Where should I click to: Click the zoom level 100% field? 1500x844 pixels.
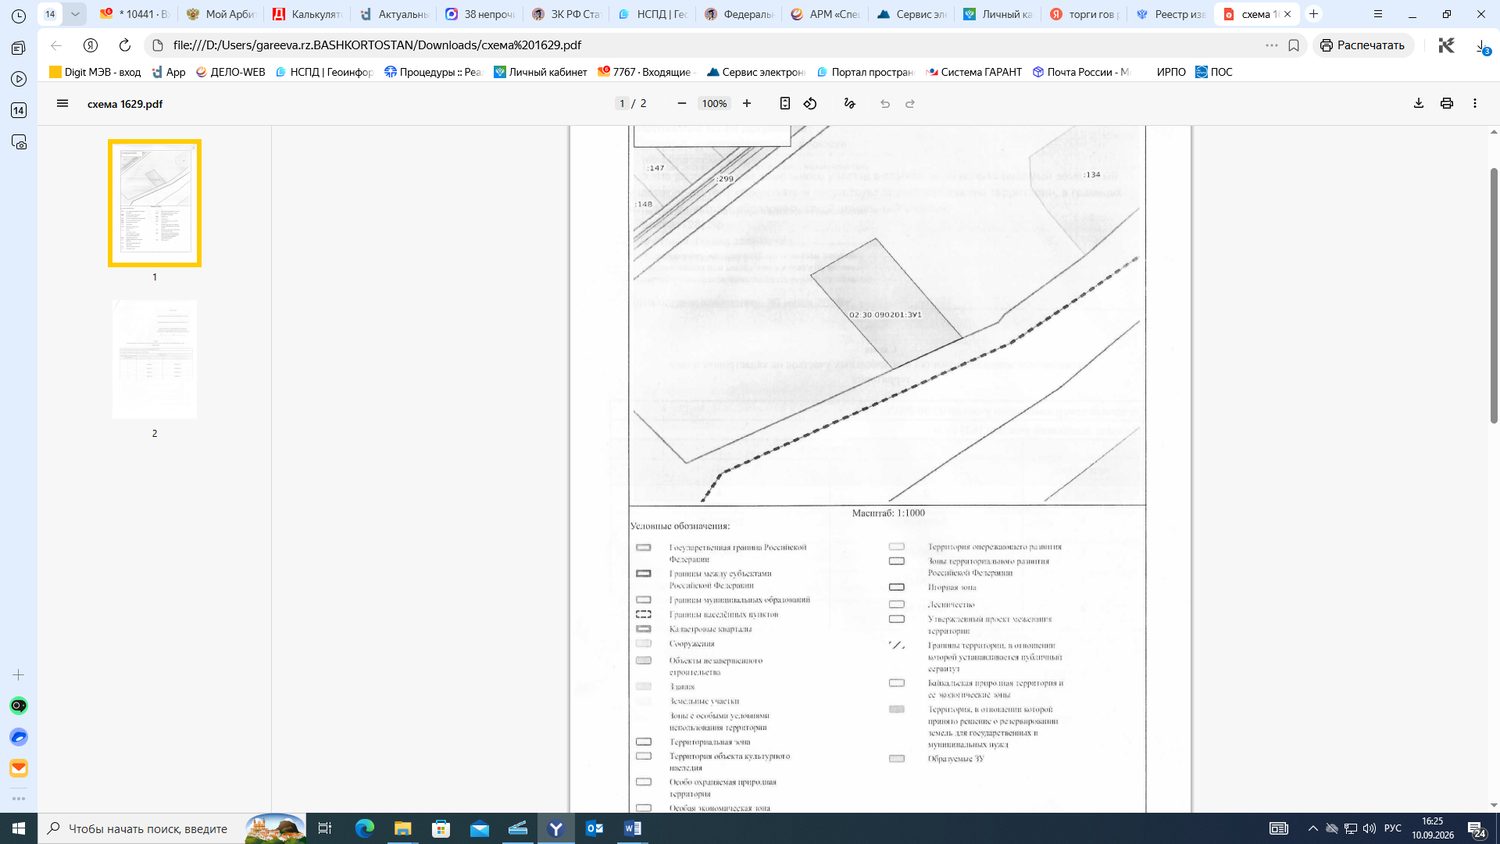coord(714,103)
